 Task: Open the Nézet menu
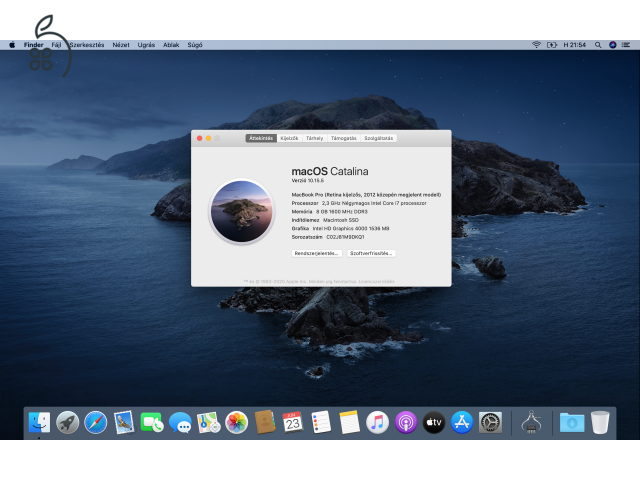[x=121, y=45]
